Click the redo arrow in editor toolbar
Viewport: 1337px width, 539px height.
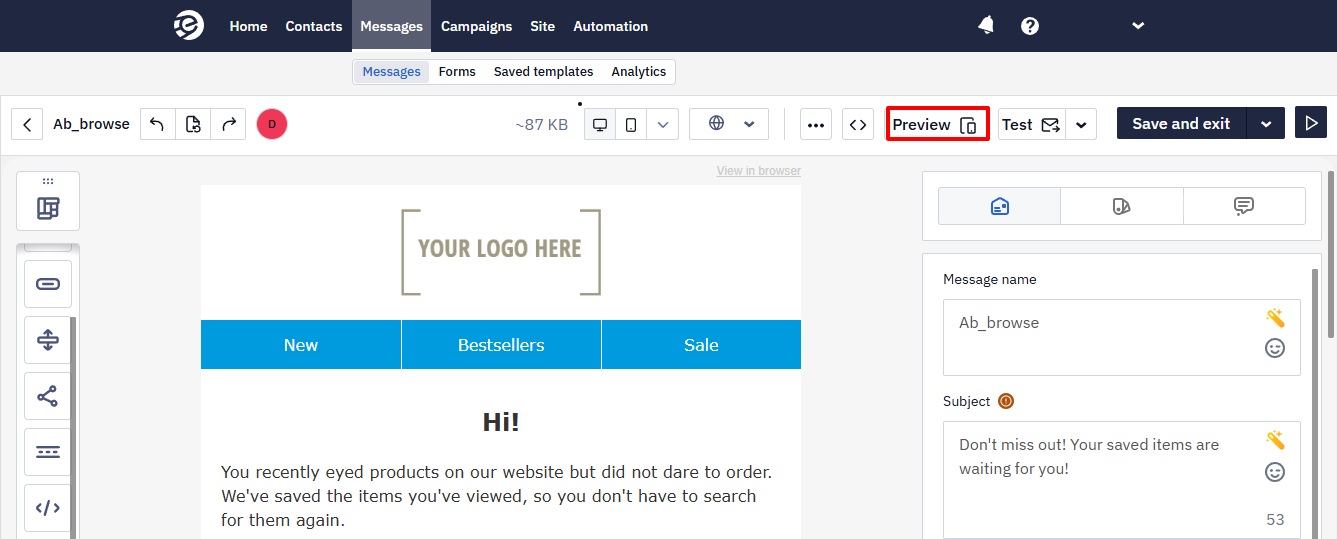(x=228, y=124)
